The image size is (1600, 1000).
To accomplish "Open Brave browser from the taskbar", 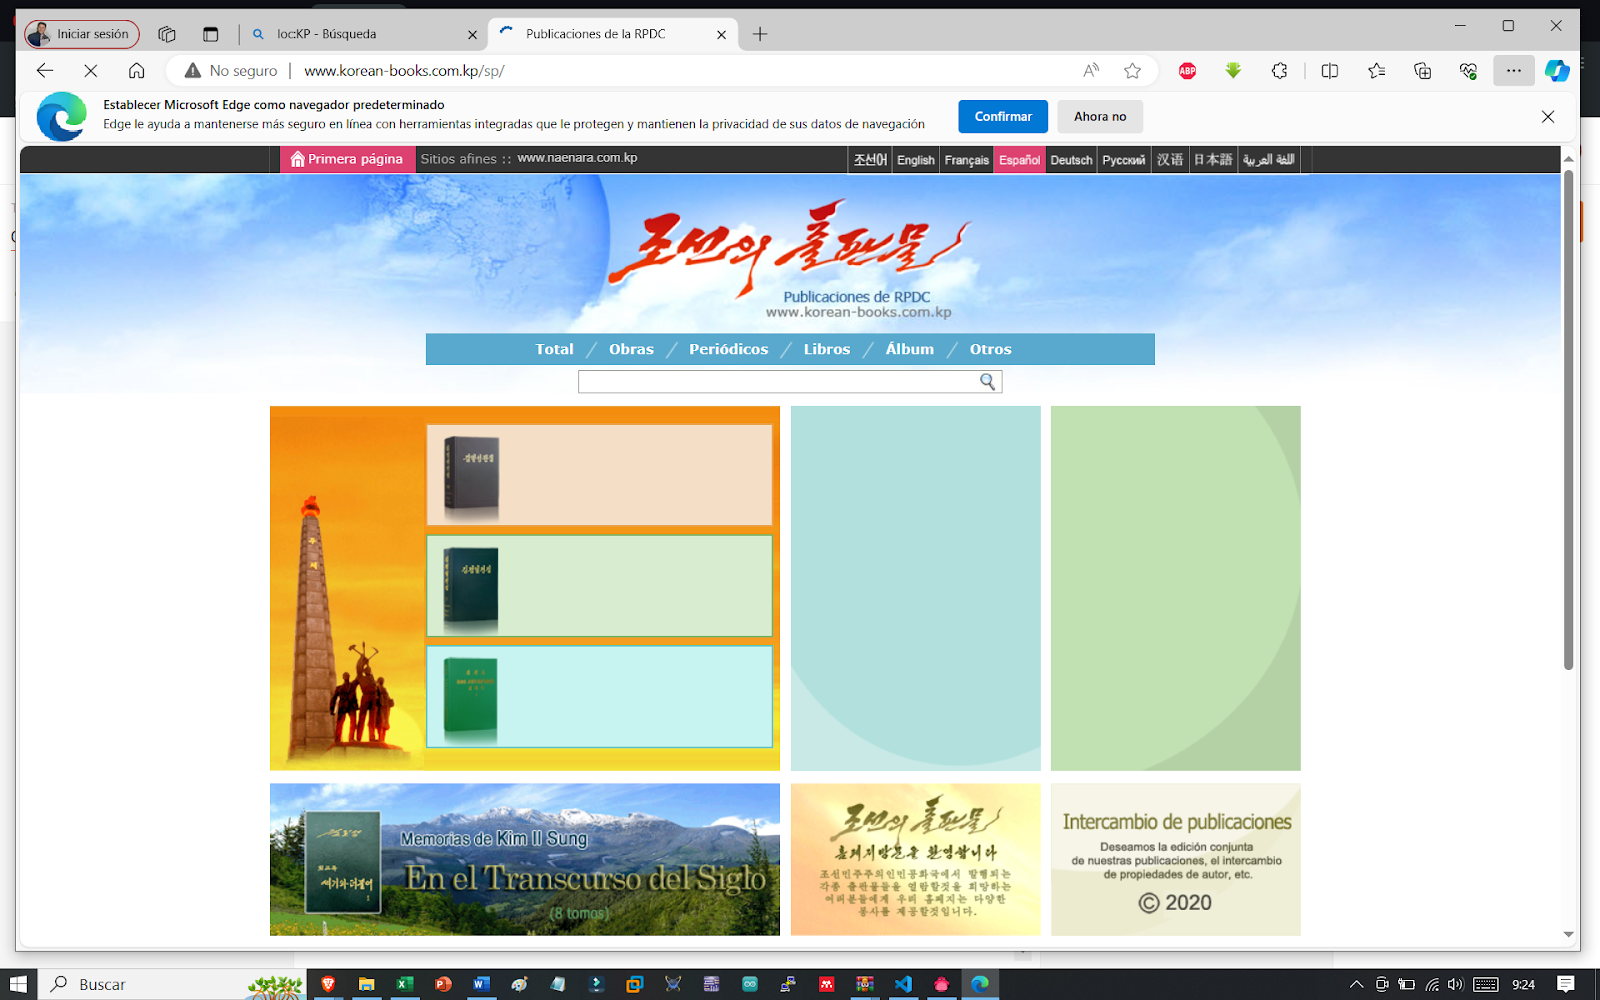I will 328,984.
